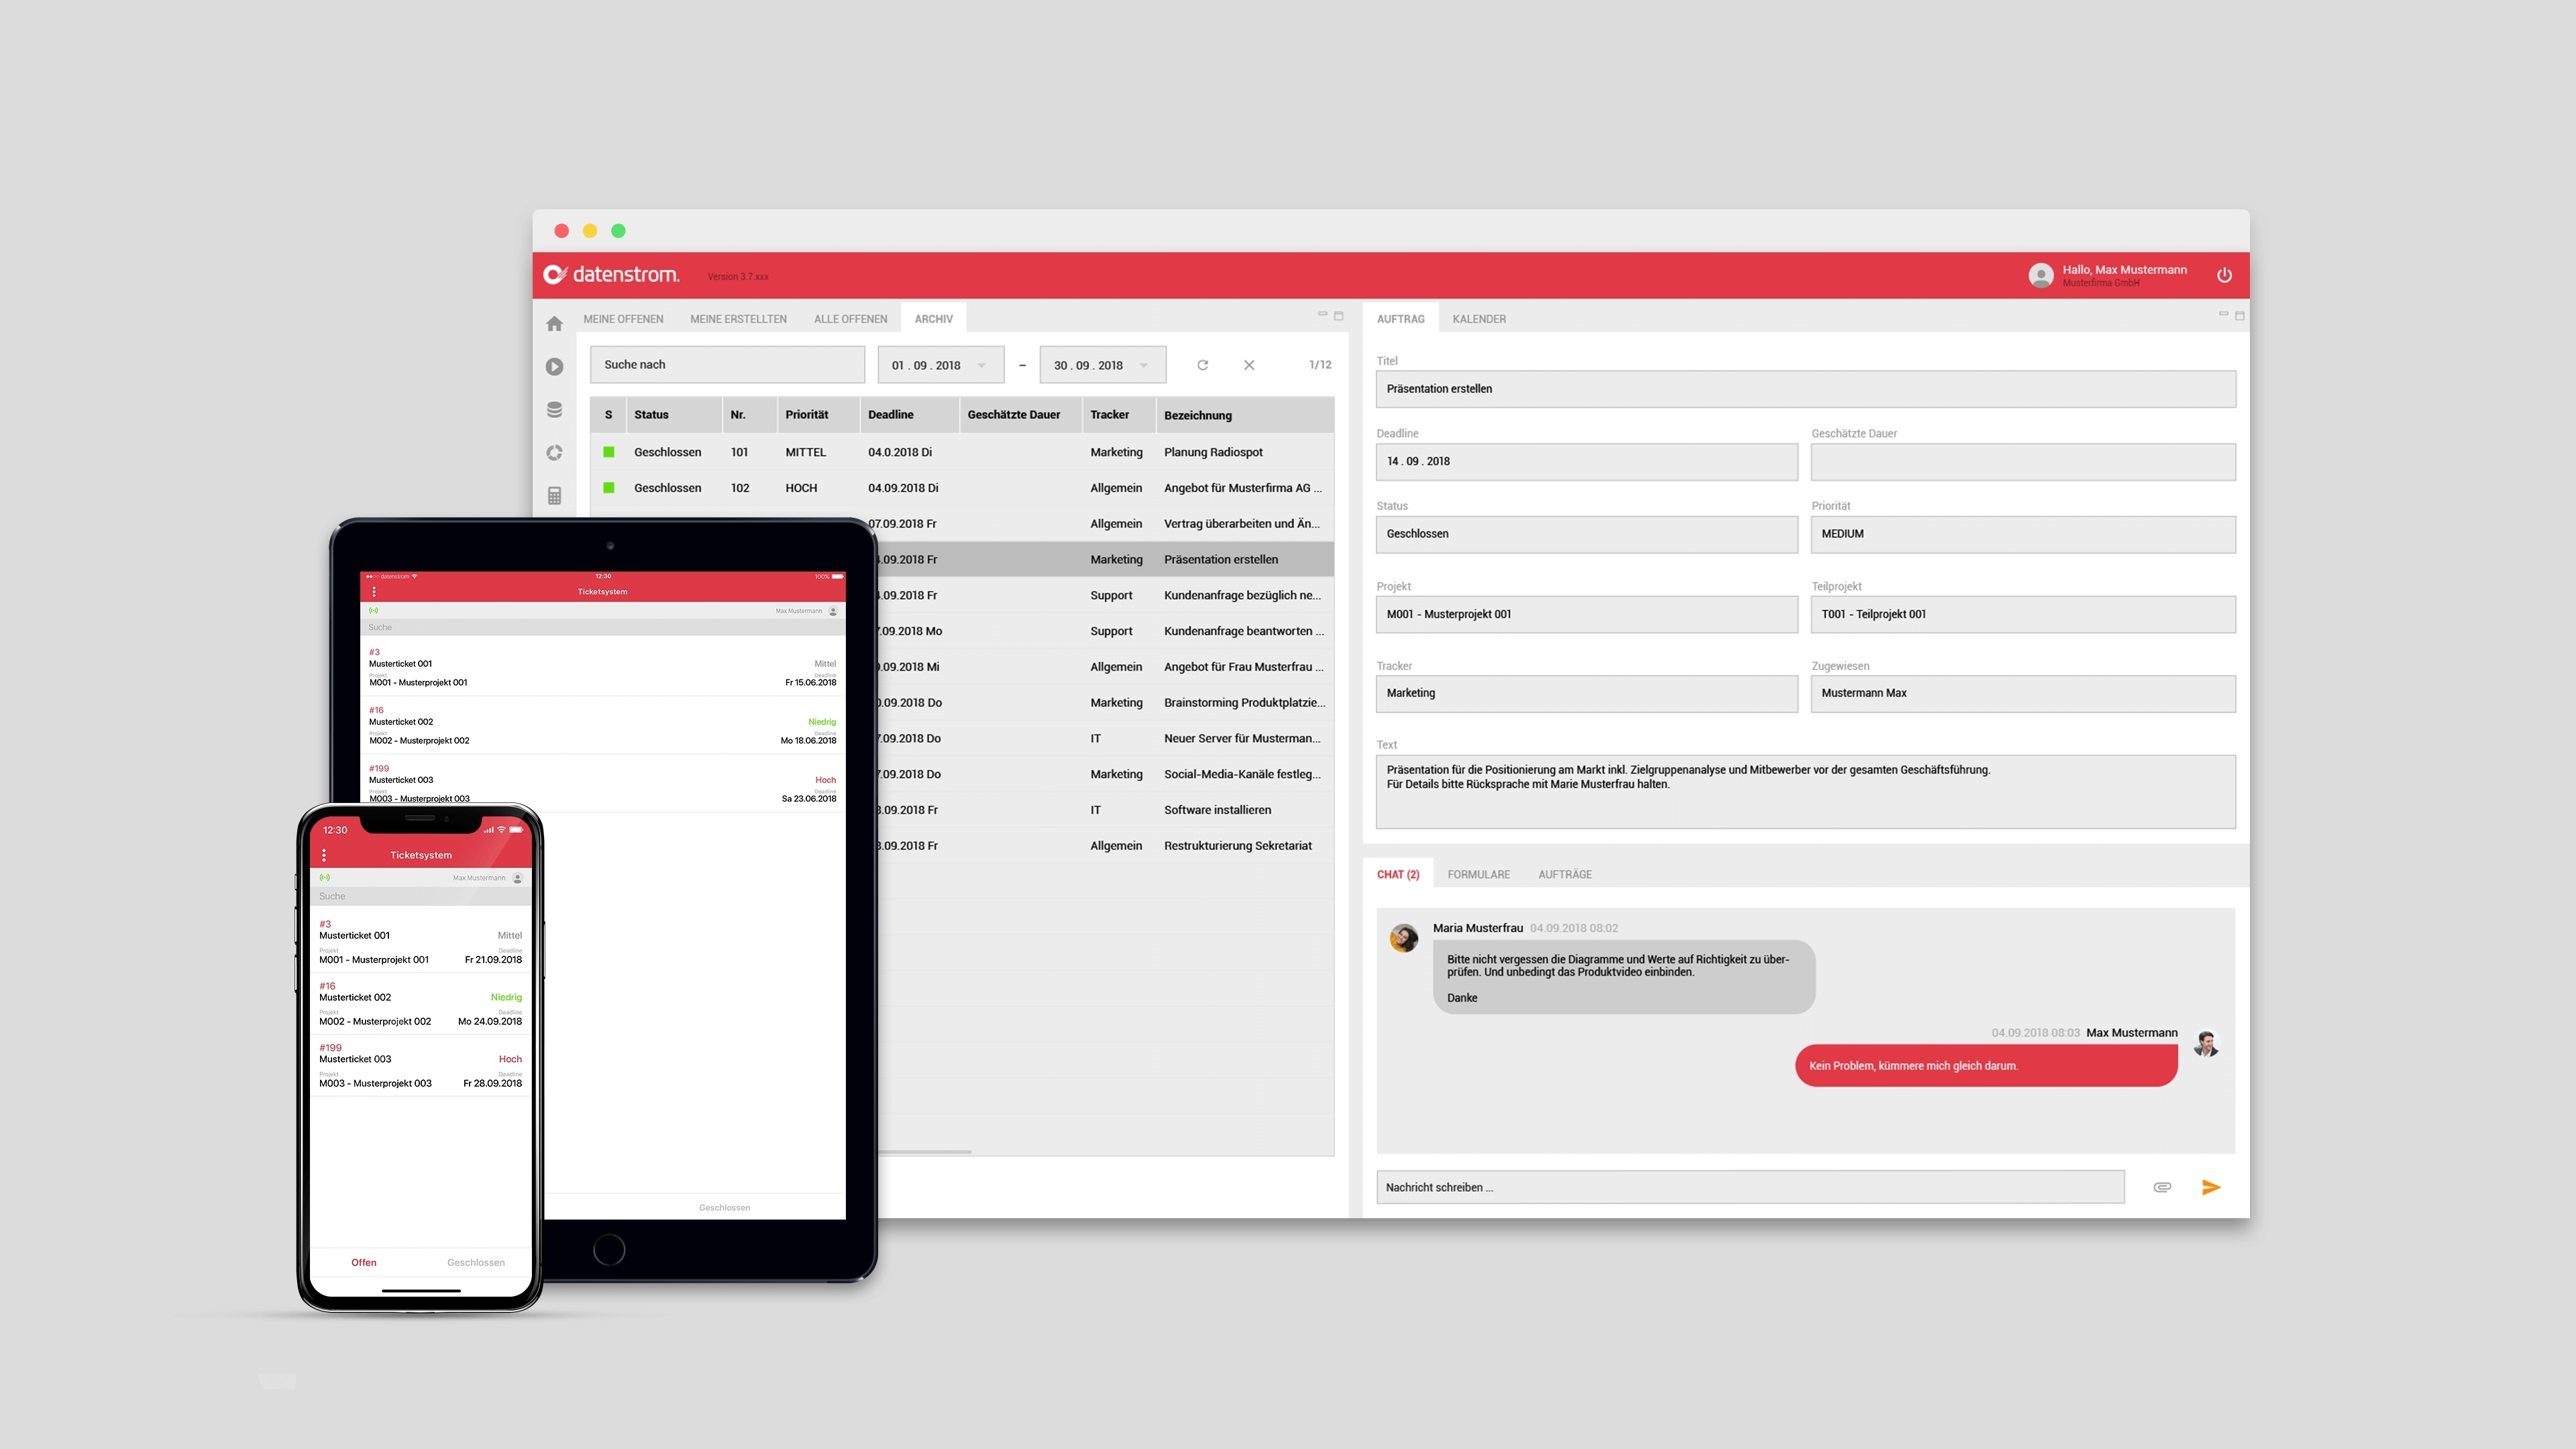The width and height of the screenshot is (2576, 1449).
Task: Select the Planung Radiospot ticket row
Action: [1212, 452]
